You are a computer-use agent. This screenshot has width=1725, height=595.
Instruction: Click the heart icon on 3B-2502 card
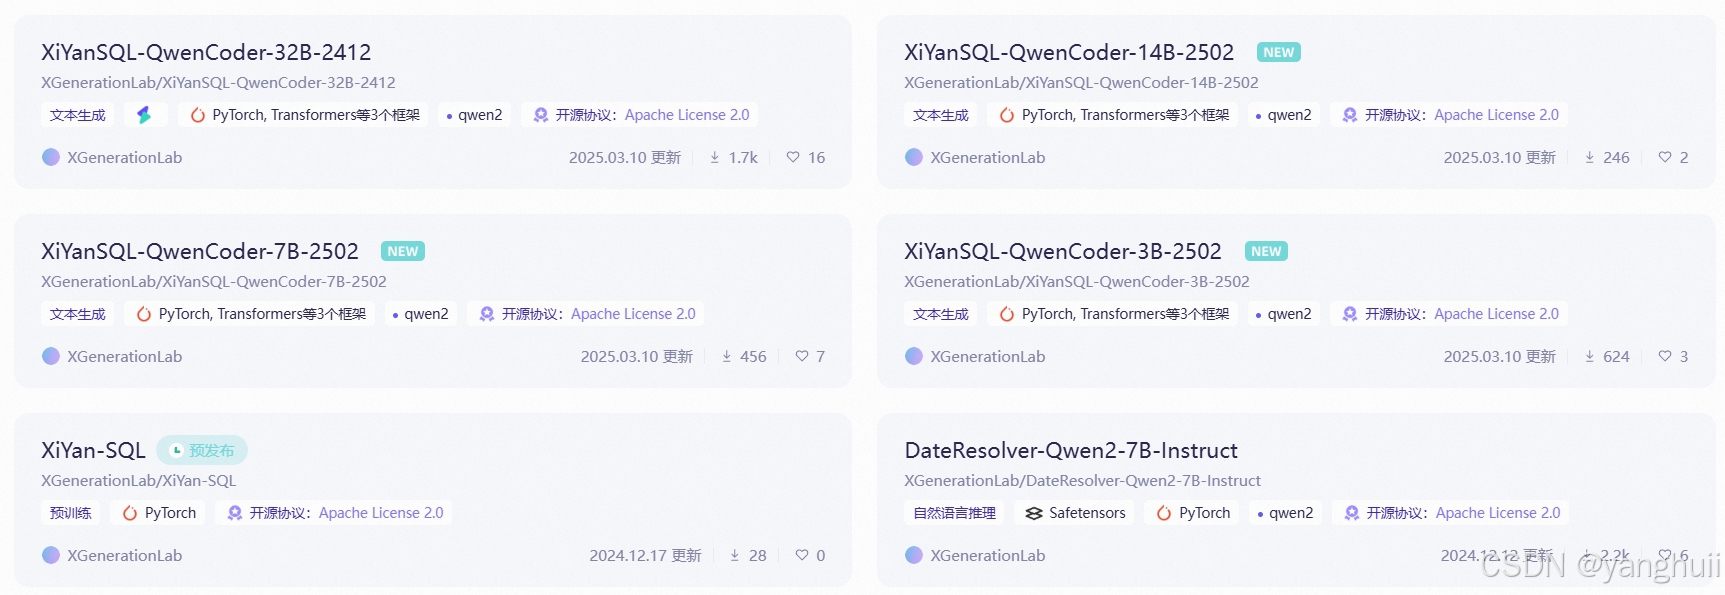(x=1665, y=356)
